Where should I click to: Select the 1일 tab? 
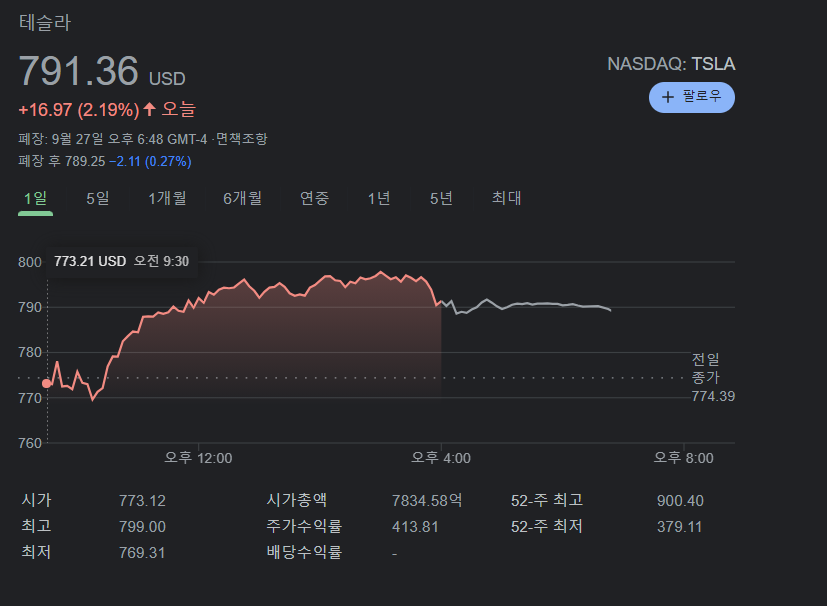[x=35, y=199]
